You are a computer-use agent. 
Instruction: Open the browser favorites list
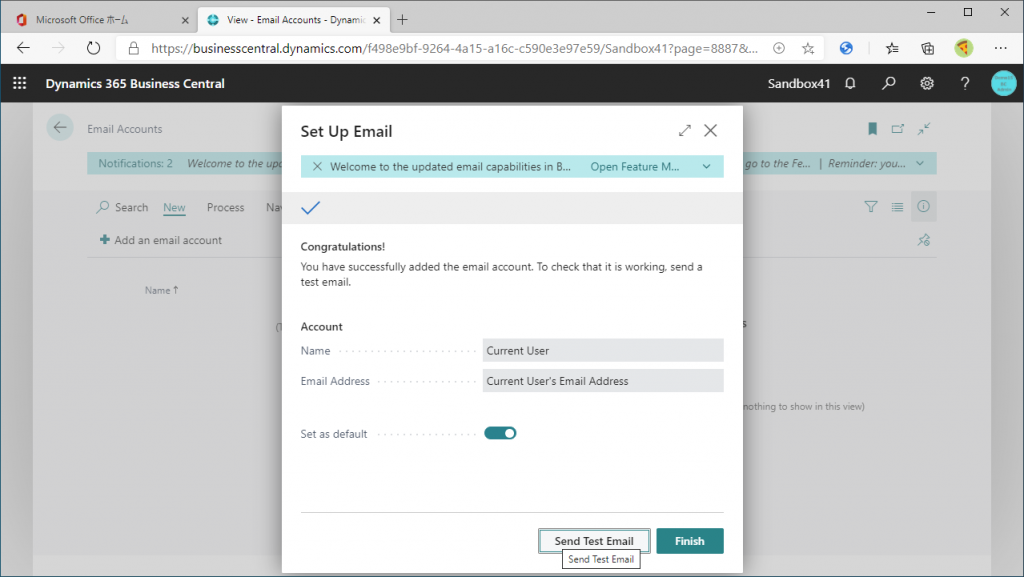pyautogui.click(x=892, y=48)
